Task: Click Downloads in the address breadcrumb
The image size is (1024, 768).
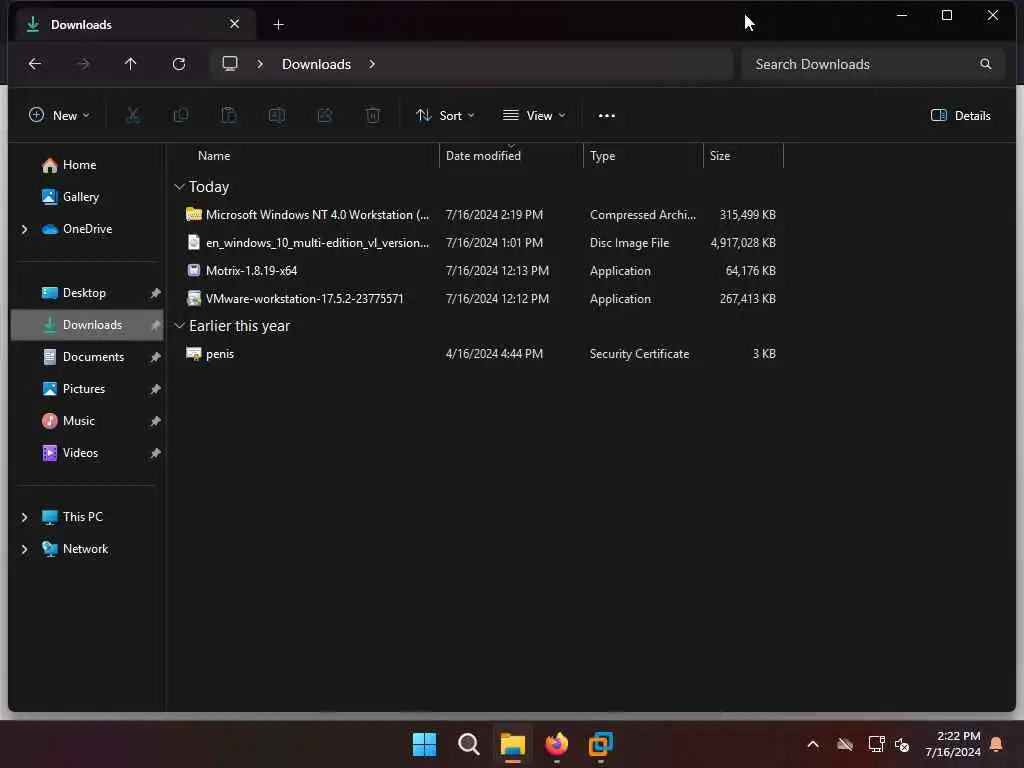Action: pos(316,64)
